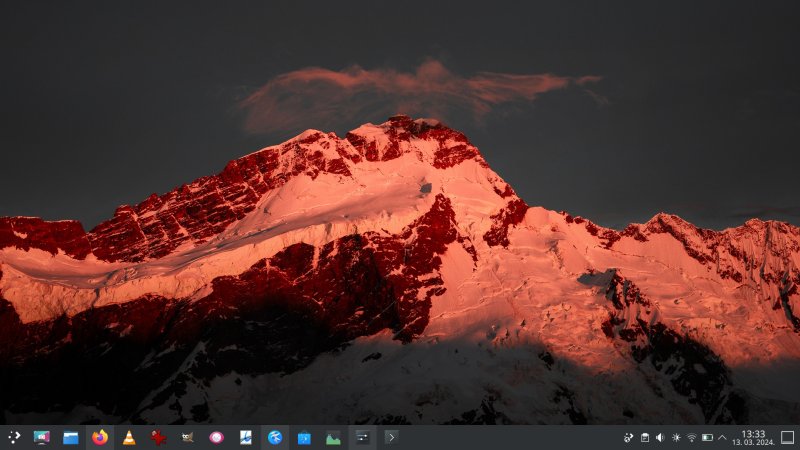Click the red blob-shaped app icon
The image size is (800, 450).
[159, 437]
